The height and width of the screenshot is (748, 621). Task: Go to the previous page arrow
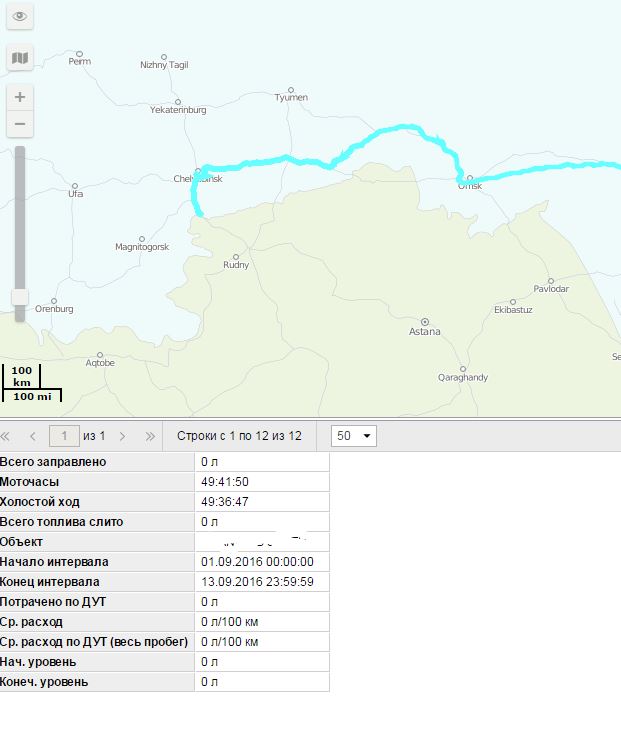tap(33, 436)
